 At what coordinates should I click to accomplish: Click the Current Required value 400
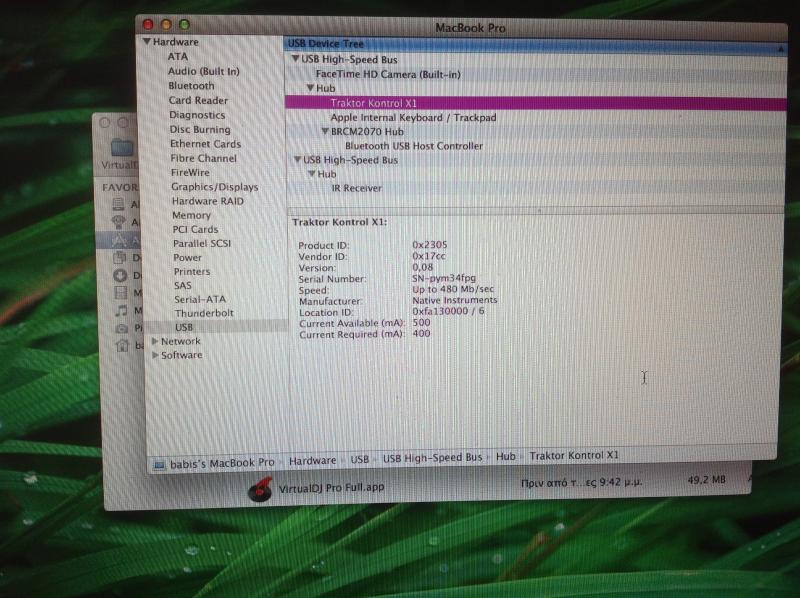point(421,334)
